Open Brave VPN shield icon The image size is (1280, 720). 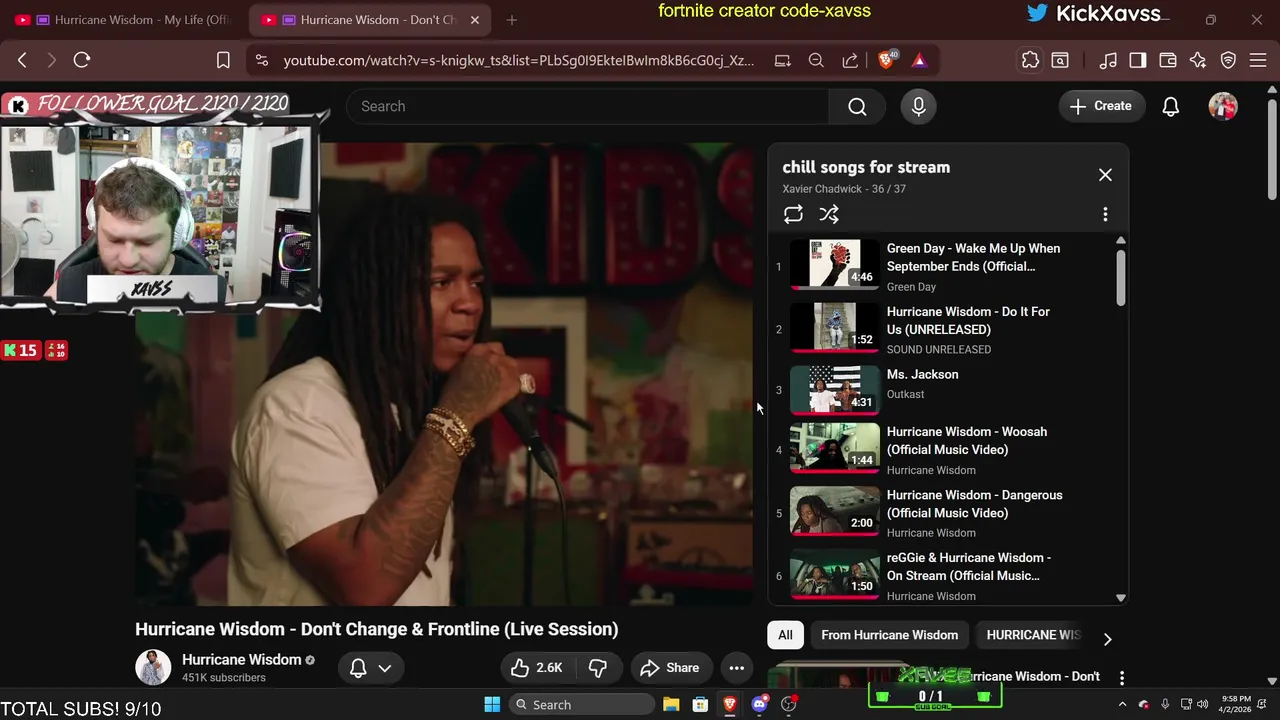[x=1228, y=60]
